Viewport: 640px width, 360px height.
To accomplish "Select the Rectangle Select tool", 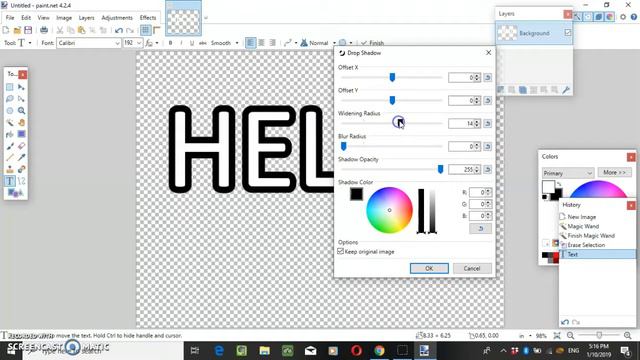I will [x=10, y=87].
